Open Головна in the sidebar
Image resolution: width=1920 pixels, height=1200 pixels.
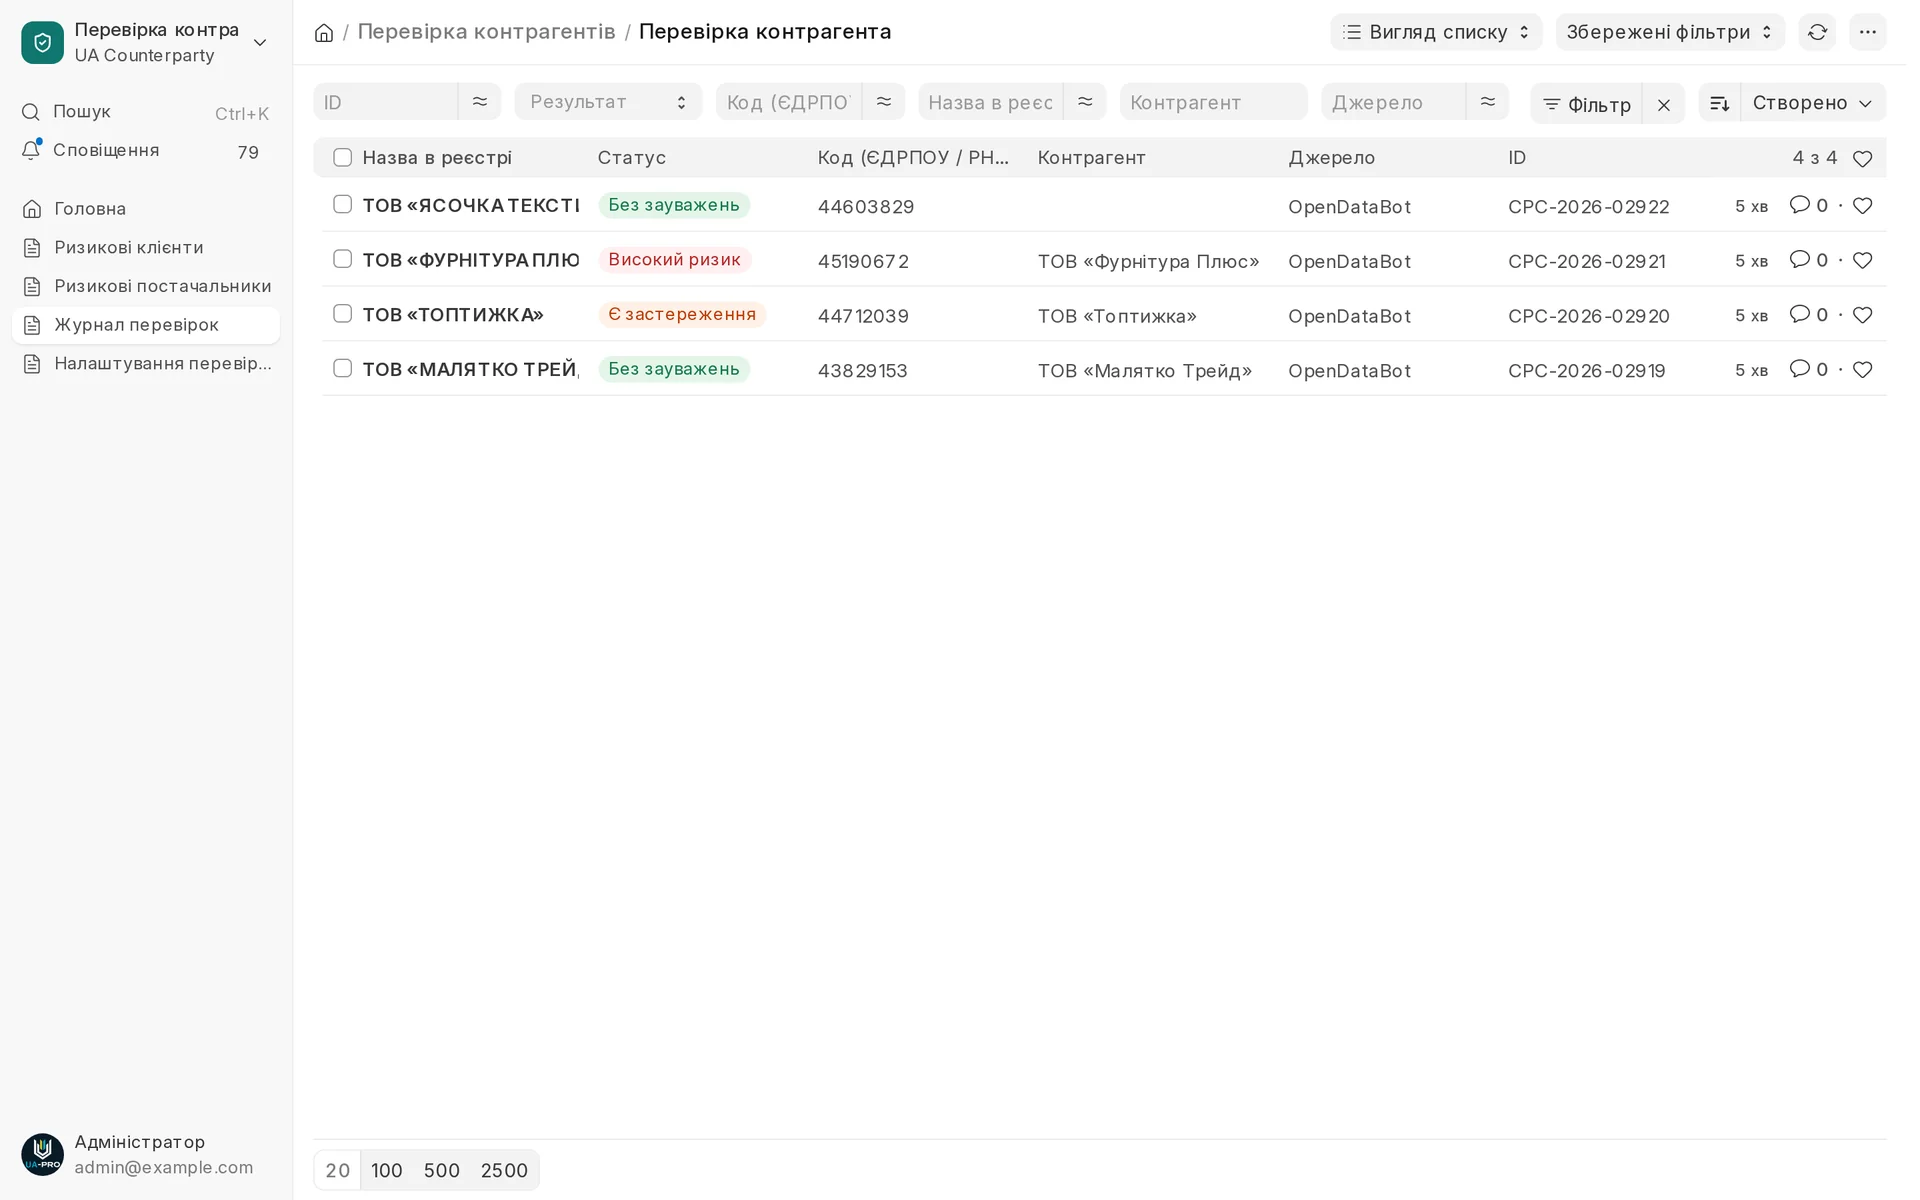pyautogui.click(x=146, y=210)
